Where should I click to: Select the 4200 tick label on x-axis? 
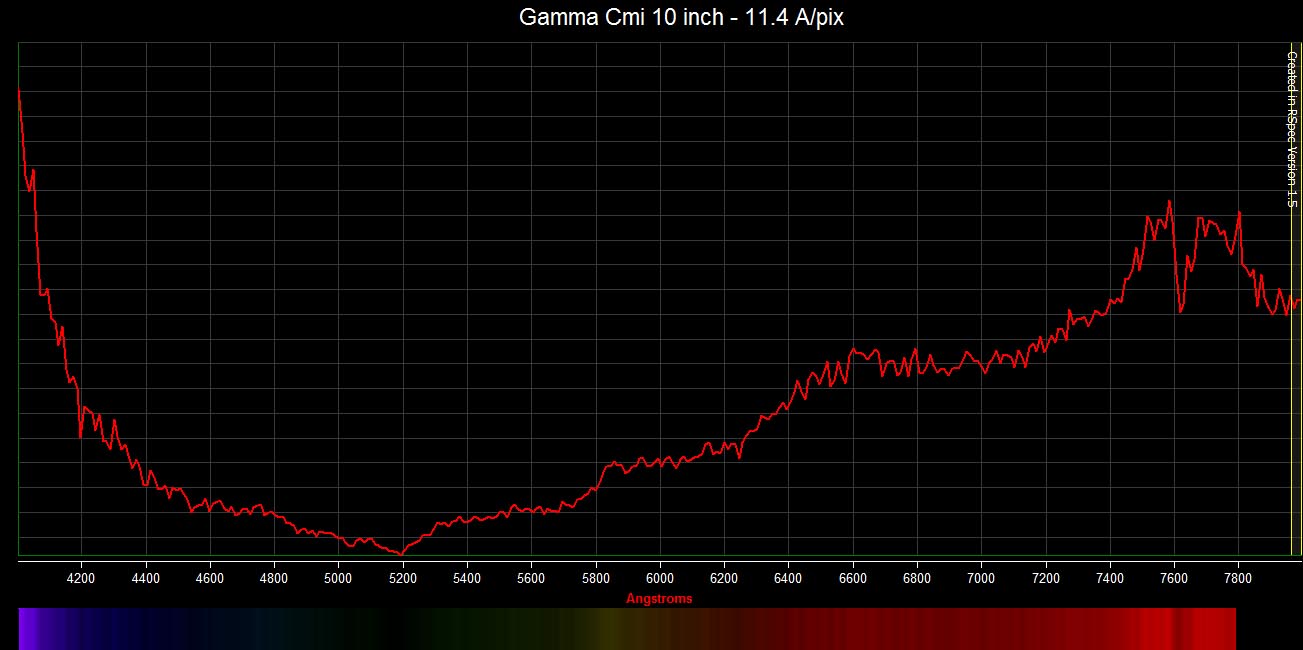[x=81, y=578]
